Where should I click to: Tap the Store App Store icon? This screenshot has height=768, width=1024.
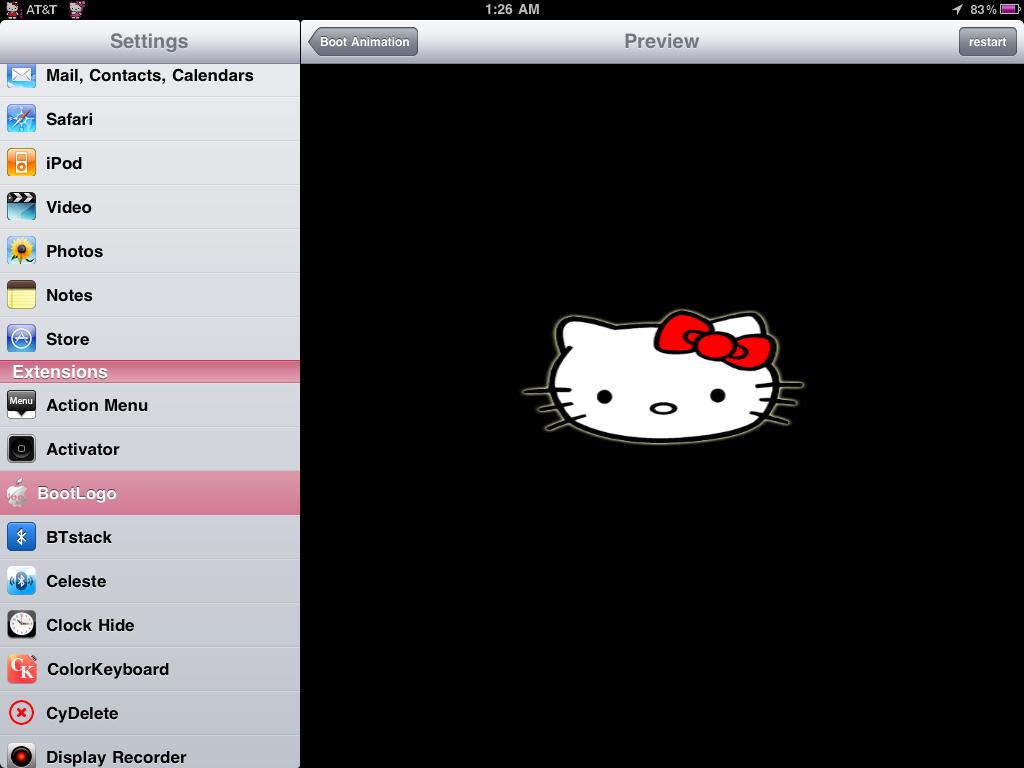(22, 339)
